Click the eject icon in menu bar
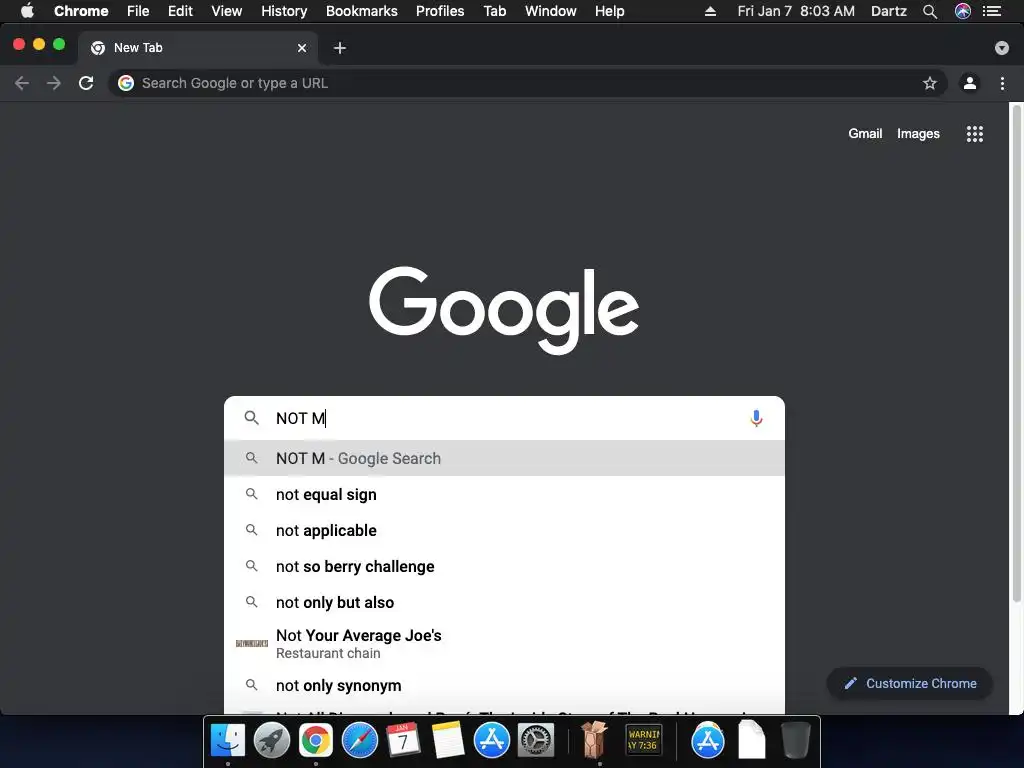Viewport: 1024px width, 768px height. (x=711, y=11)
